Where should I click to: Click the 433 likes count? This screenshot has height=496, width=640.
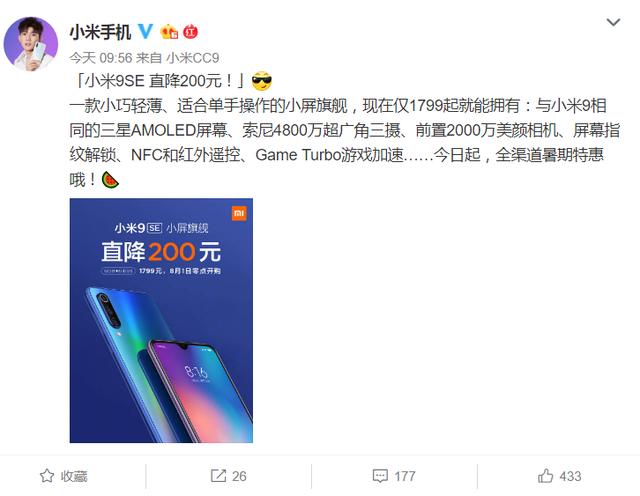570,476
